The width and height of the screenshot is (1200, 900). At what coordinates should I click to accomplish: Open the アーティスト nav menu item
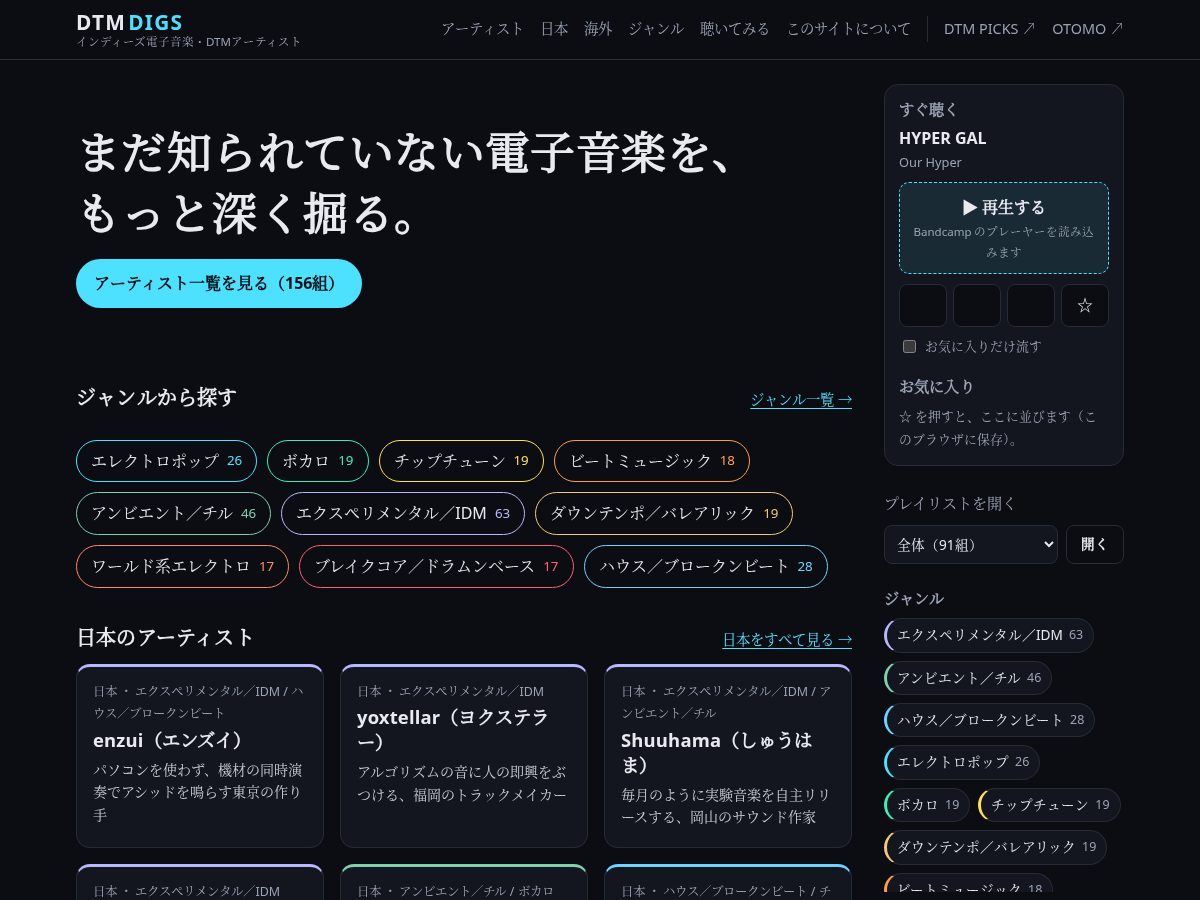click(483, 29)
